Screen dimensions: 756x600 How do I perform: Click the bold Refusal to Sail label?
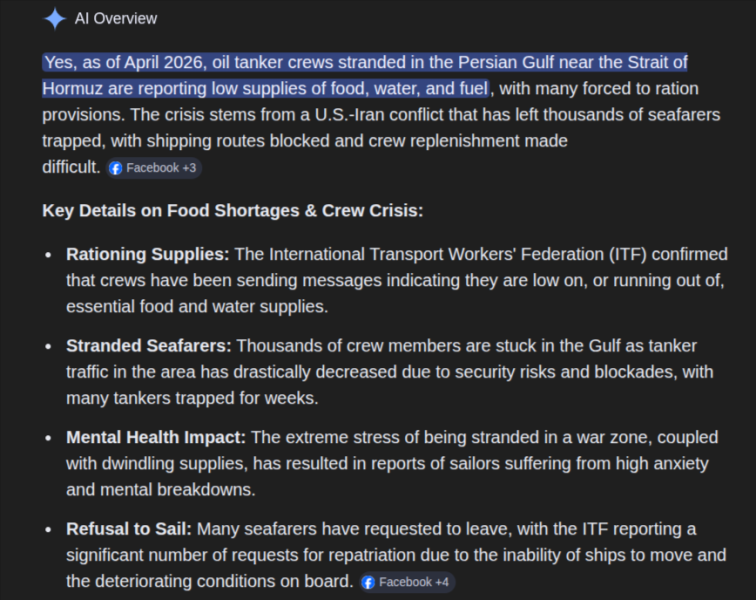[129, 529]
